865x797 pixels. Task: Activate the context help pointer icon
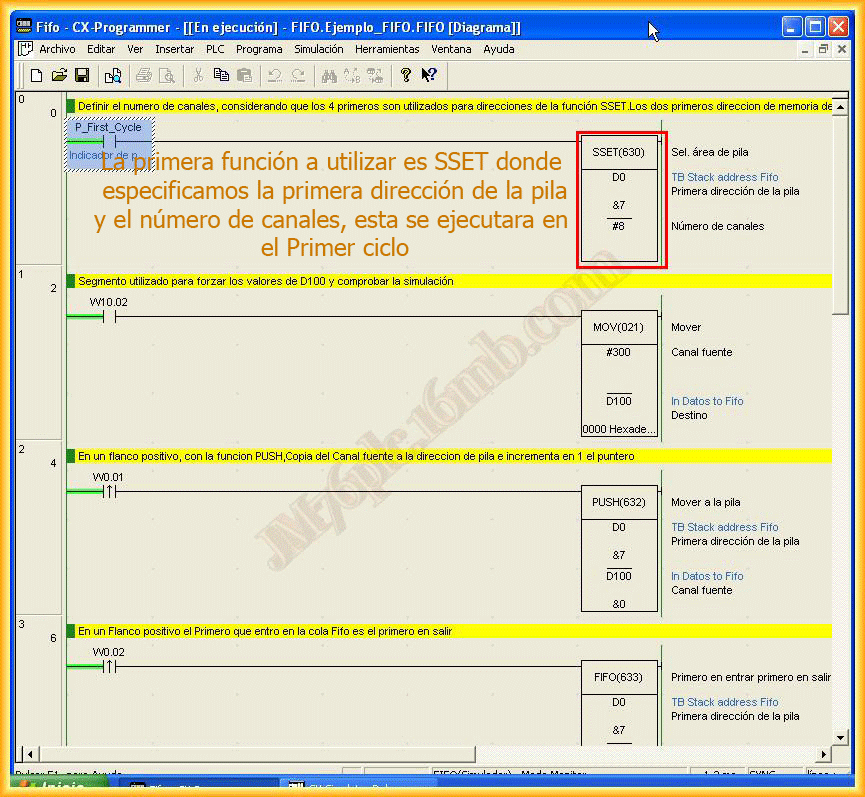[x=429, y=75]
